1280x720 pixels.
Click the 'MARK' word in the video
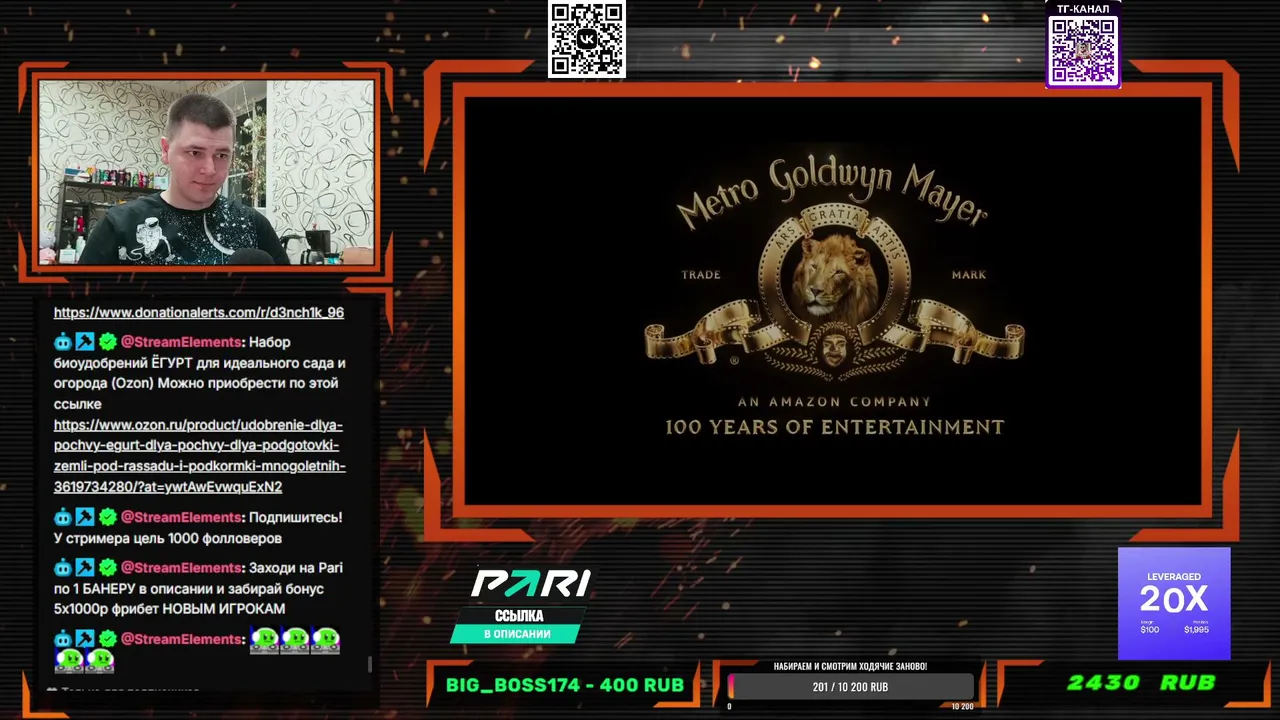pos(969,275)
